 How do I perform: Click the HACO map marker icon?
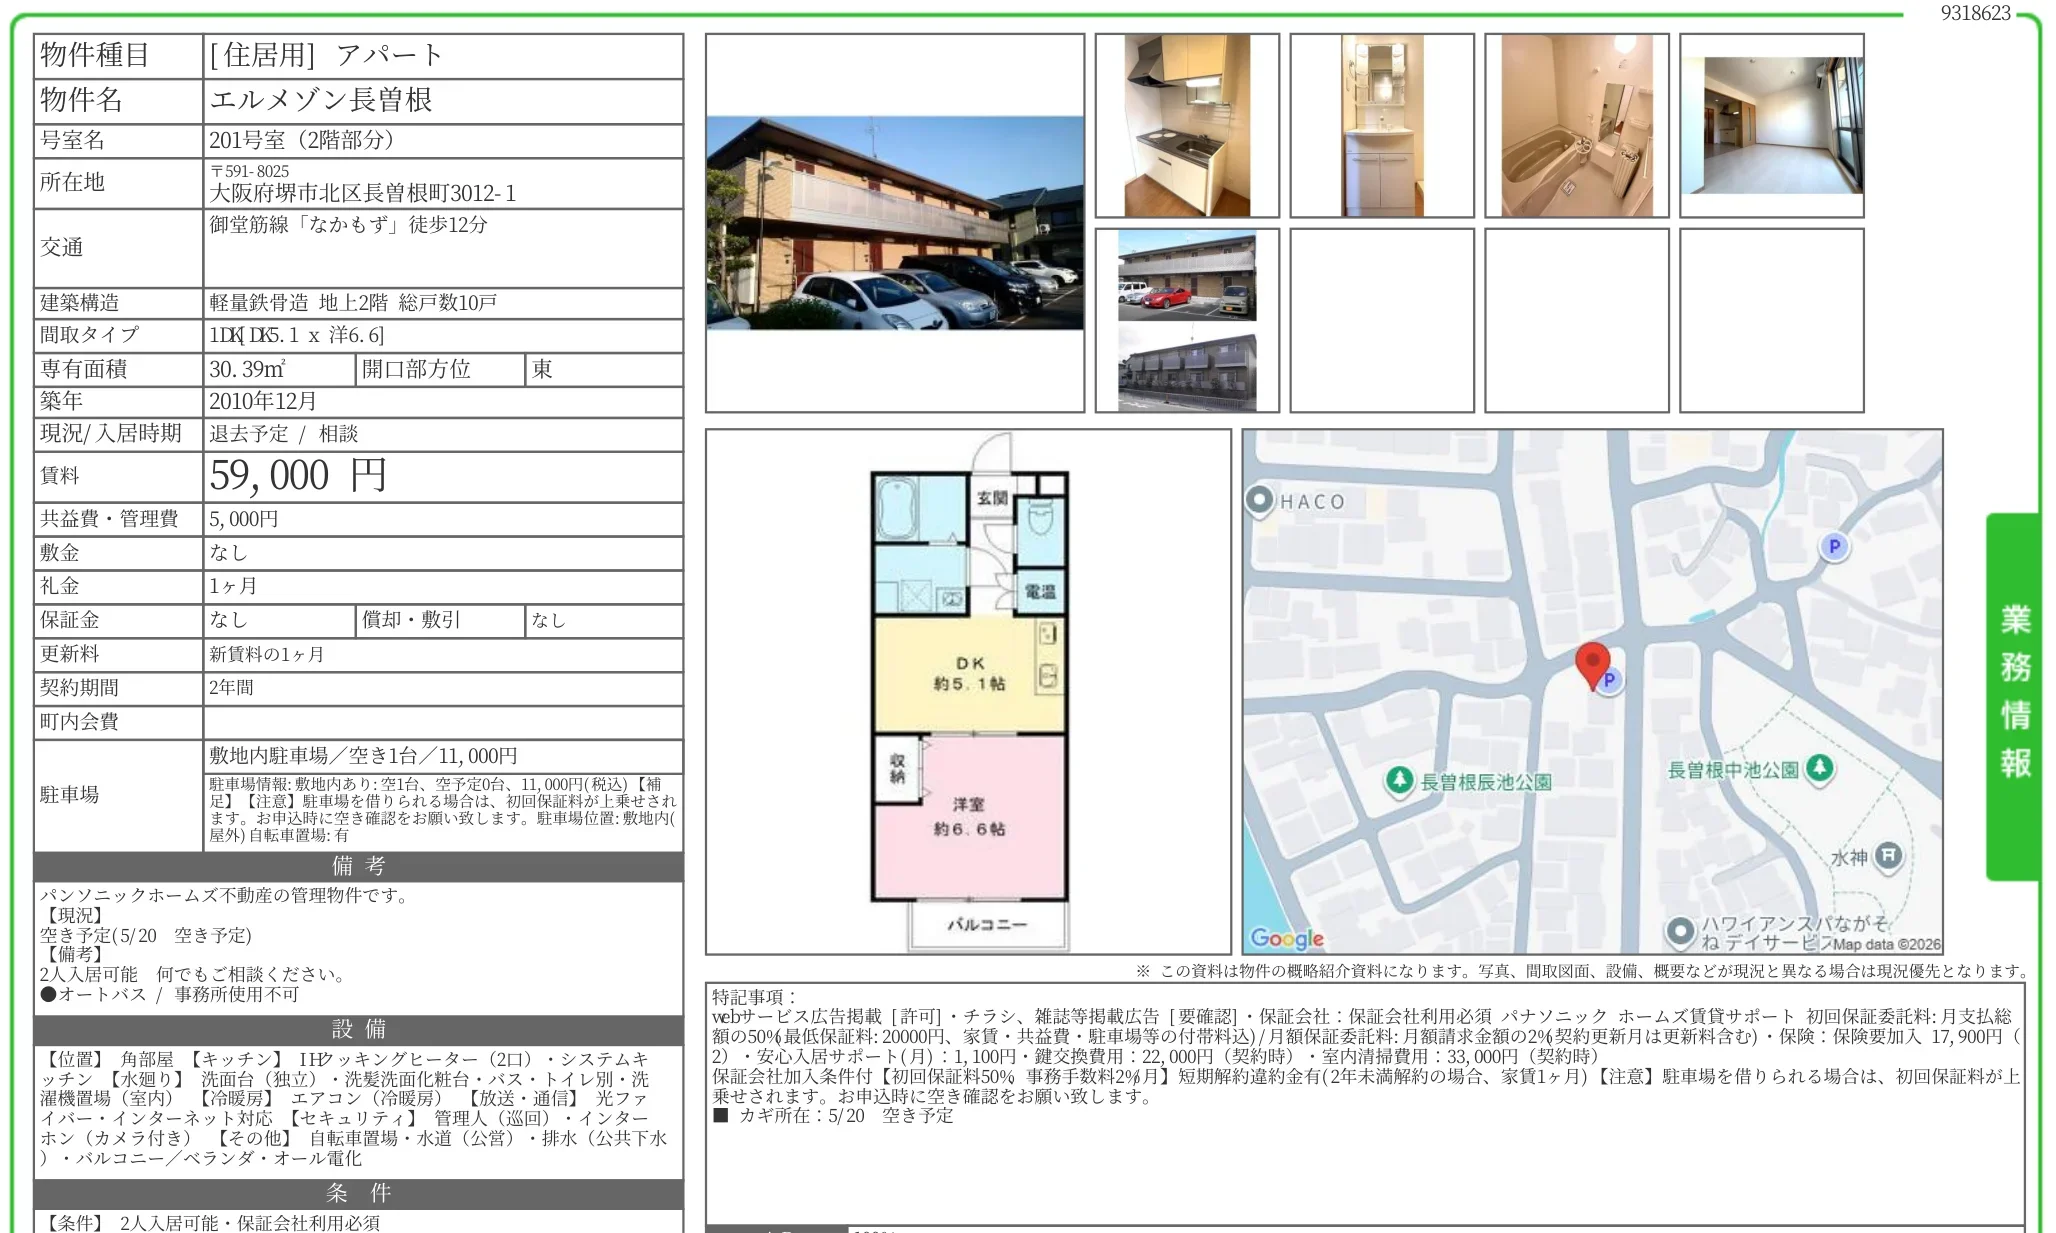click(x=1260, y=499)
